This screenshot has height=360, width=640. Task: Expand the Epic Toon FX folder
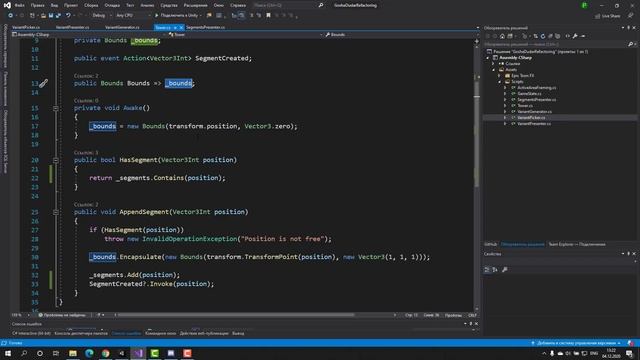[499, 76]
